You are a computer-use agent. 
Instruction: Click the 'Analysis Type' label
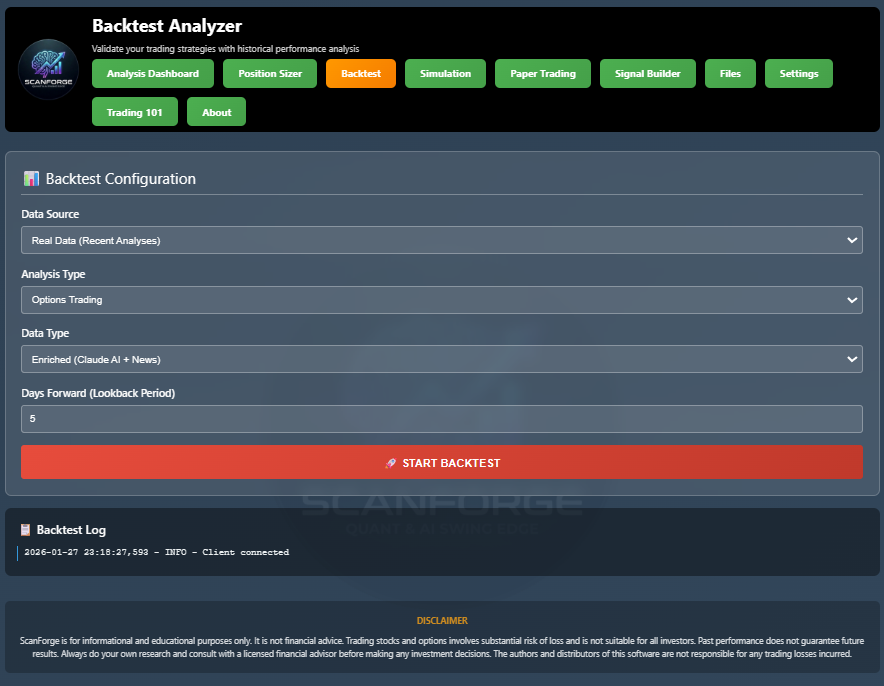pyautogui.click(x=53, y=274)
